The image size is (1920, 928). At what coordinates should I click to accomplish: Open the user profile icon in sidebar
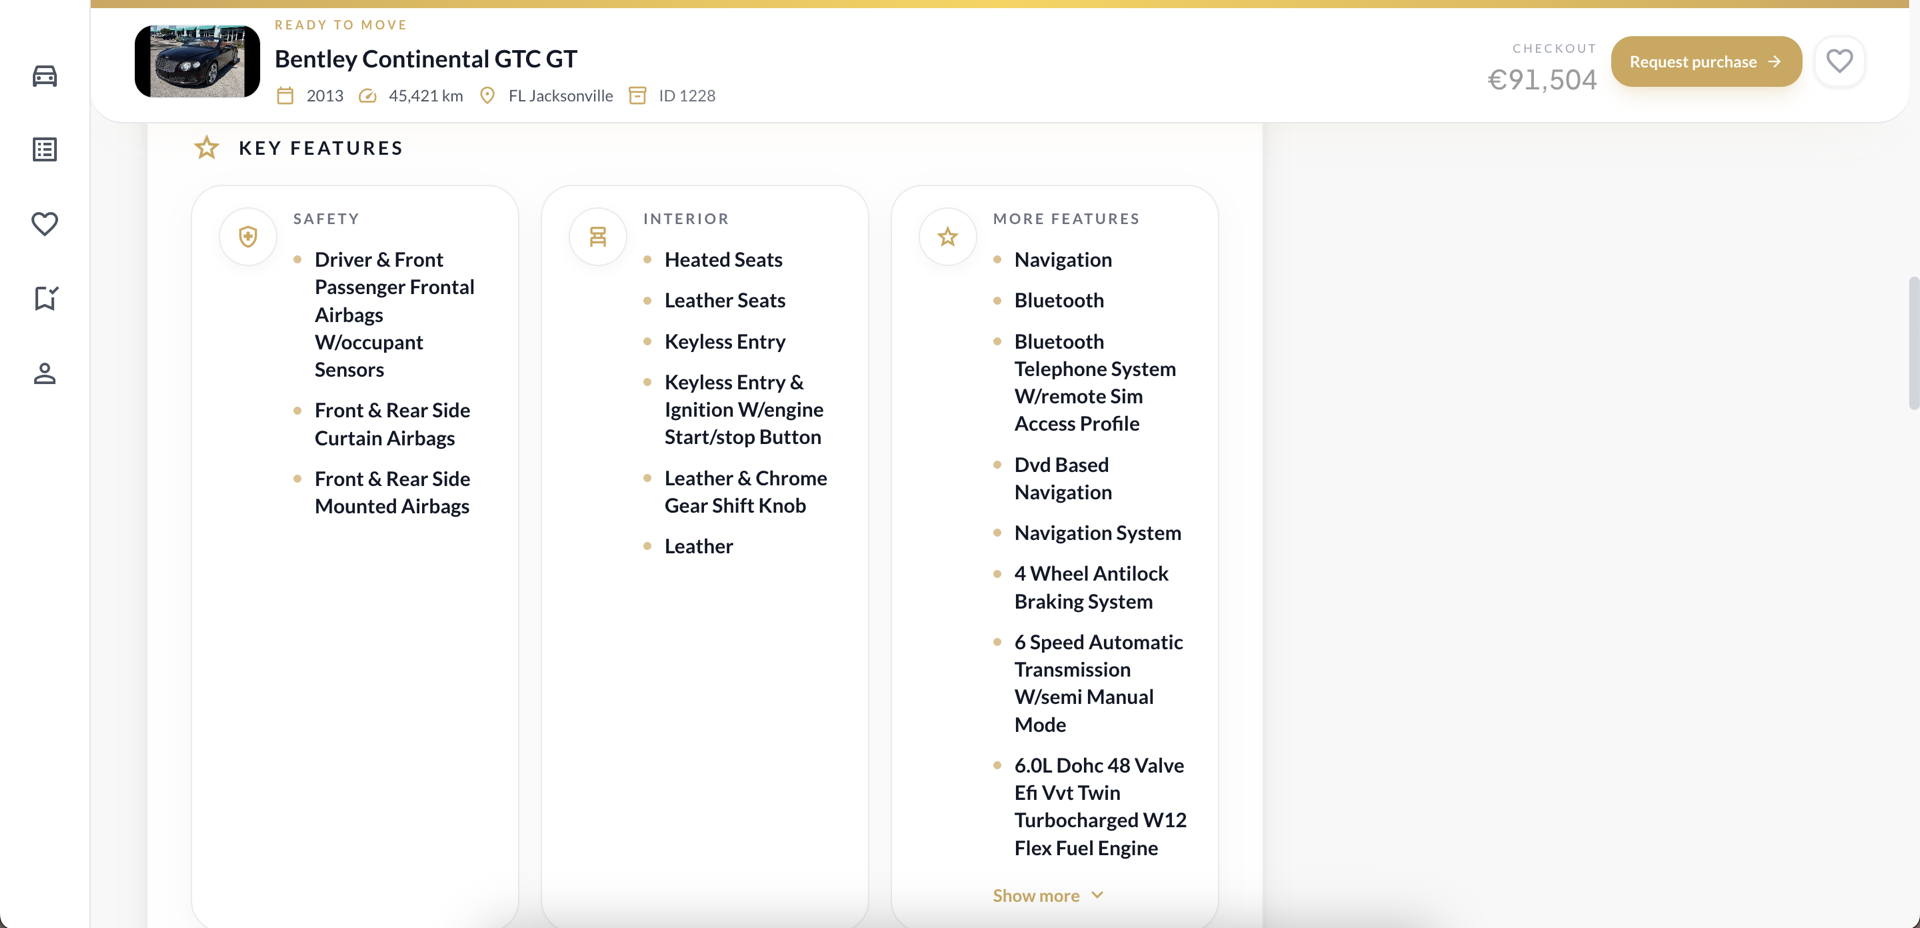click(x=44, y=373)
